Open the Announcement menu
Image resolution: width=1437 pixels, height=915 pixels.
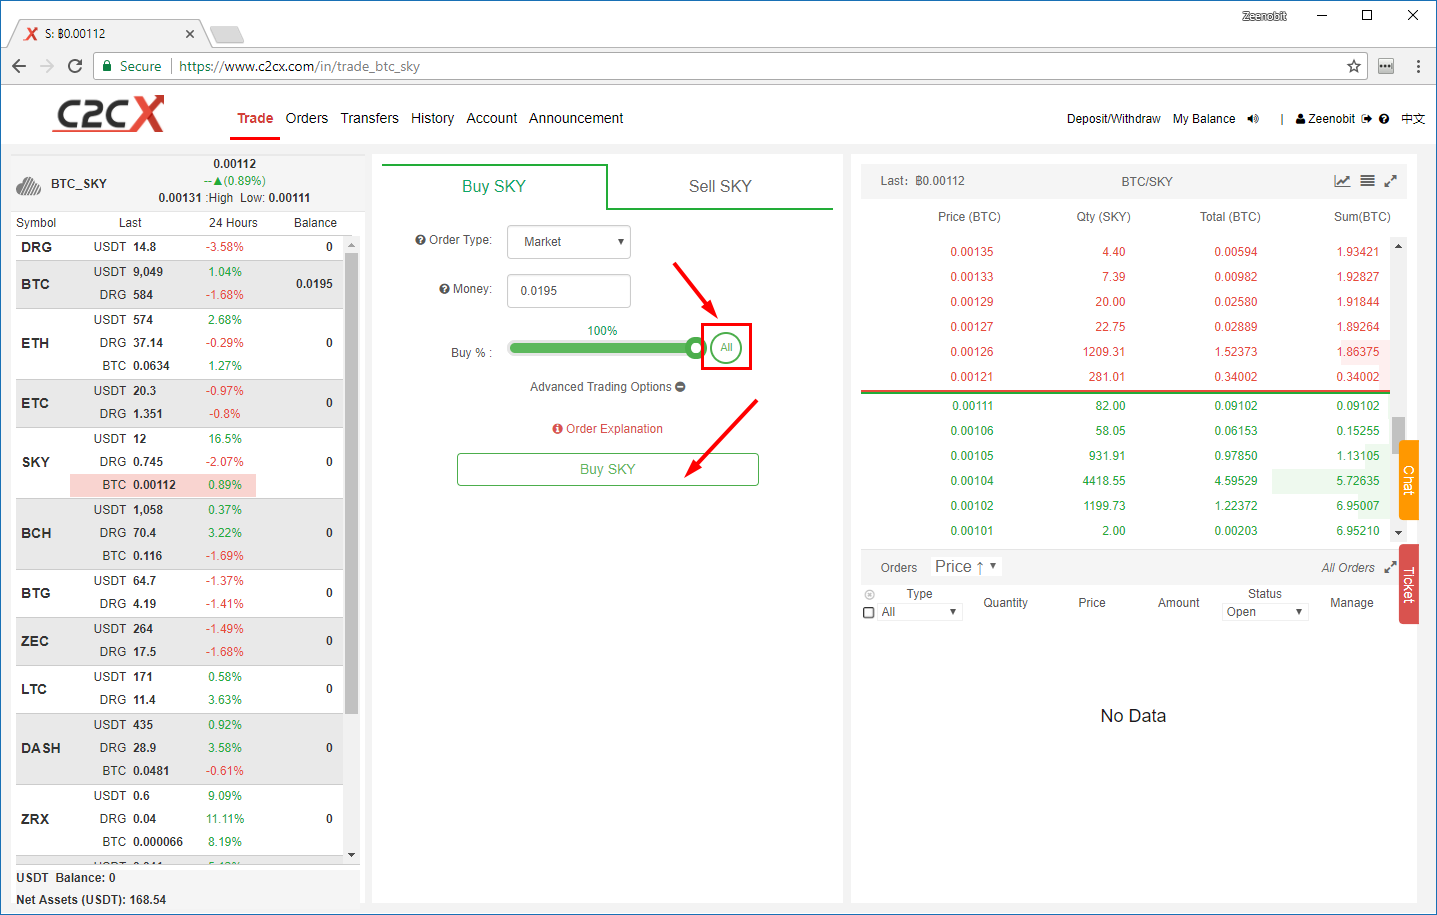point(576,118)
